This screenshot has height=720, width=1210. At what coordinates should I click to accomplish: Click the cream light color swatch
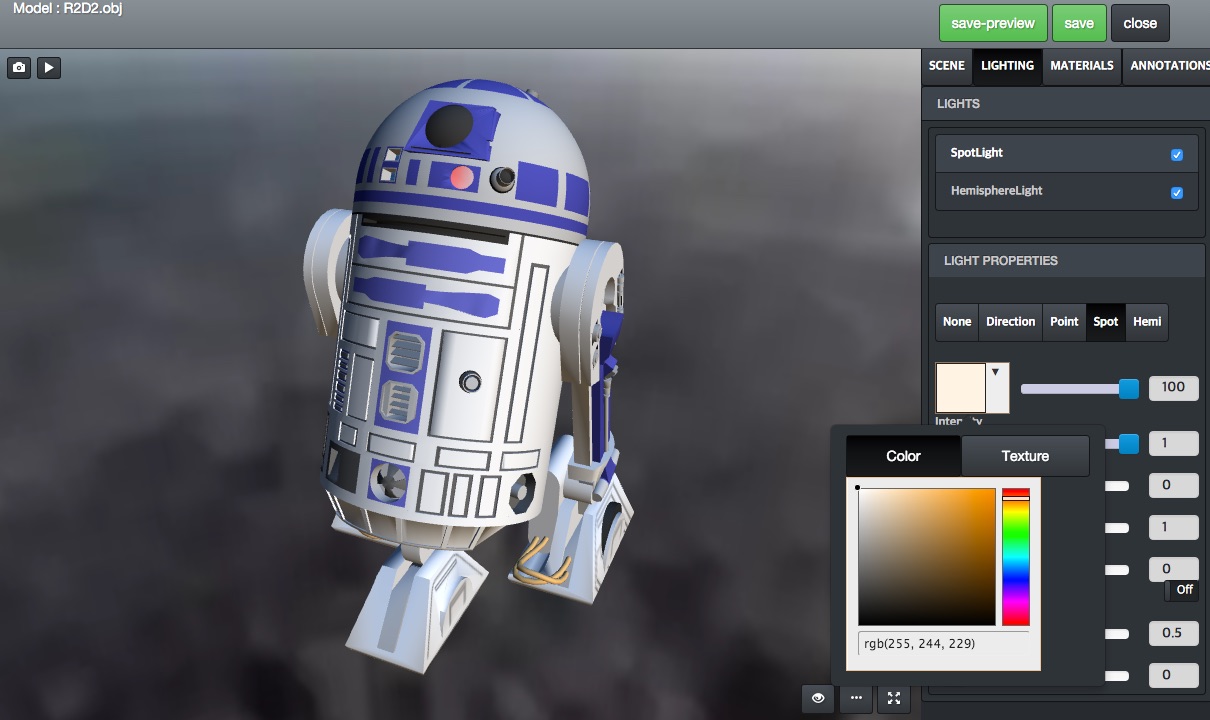[x=960, y=388]
